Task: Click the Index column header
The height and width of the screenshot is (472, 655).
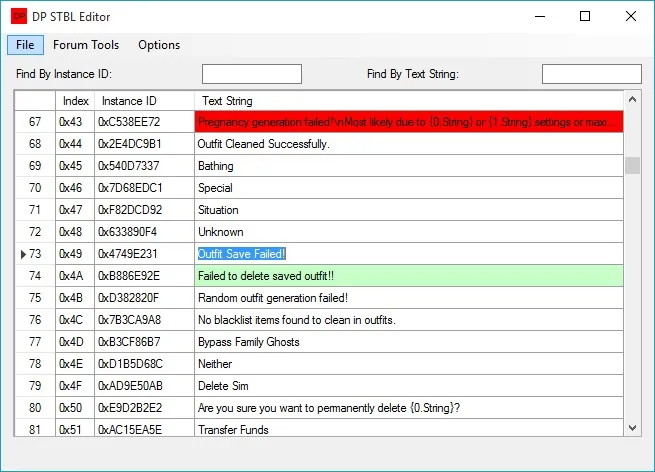Action: pyautogui.click(x=75, y=101)
